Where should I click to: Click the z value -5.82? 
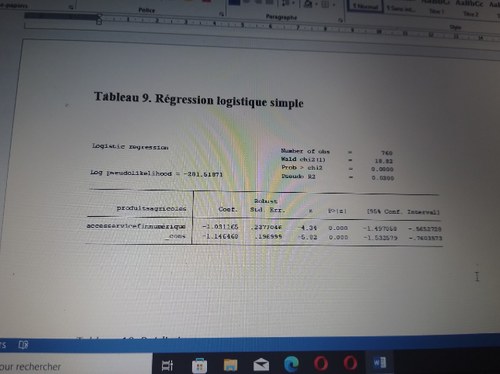307,237
